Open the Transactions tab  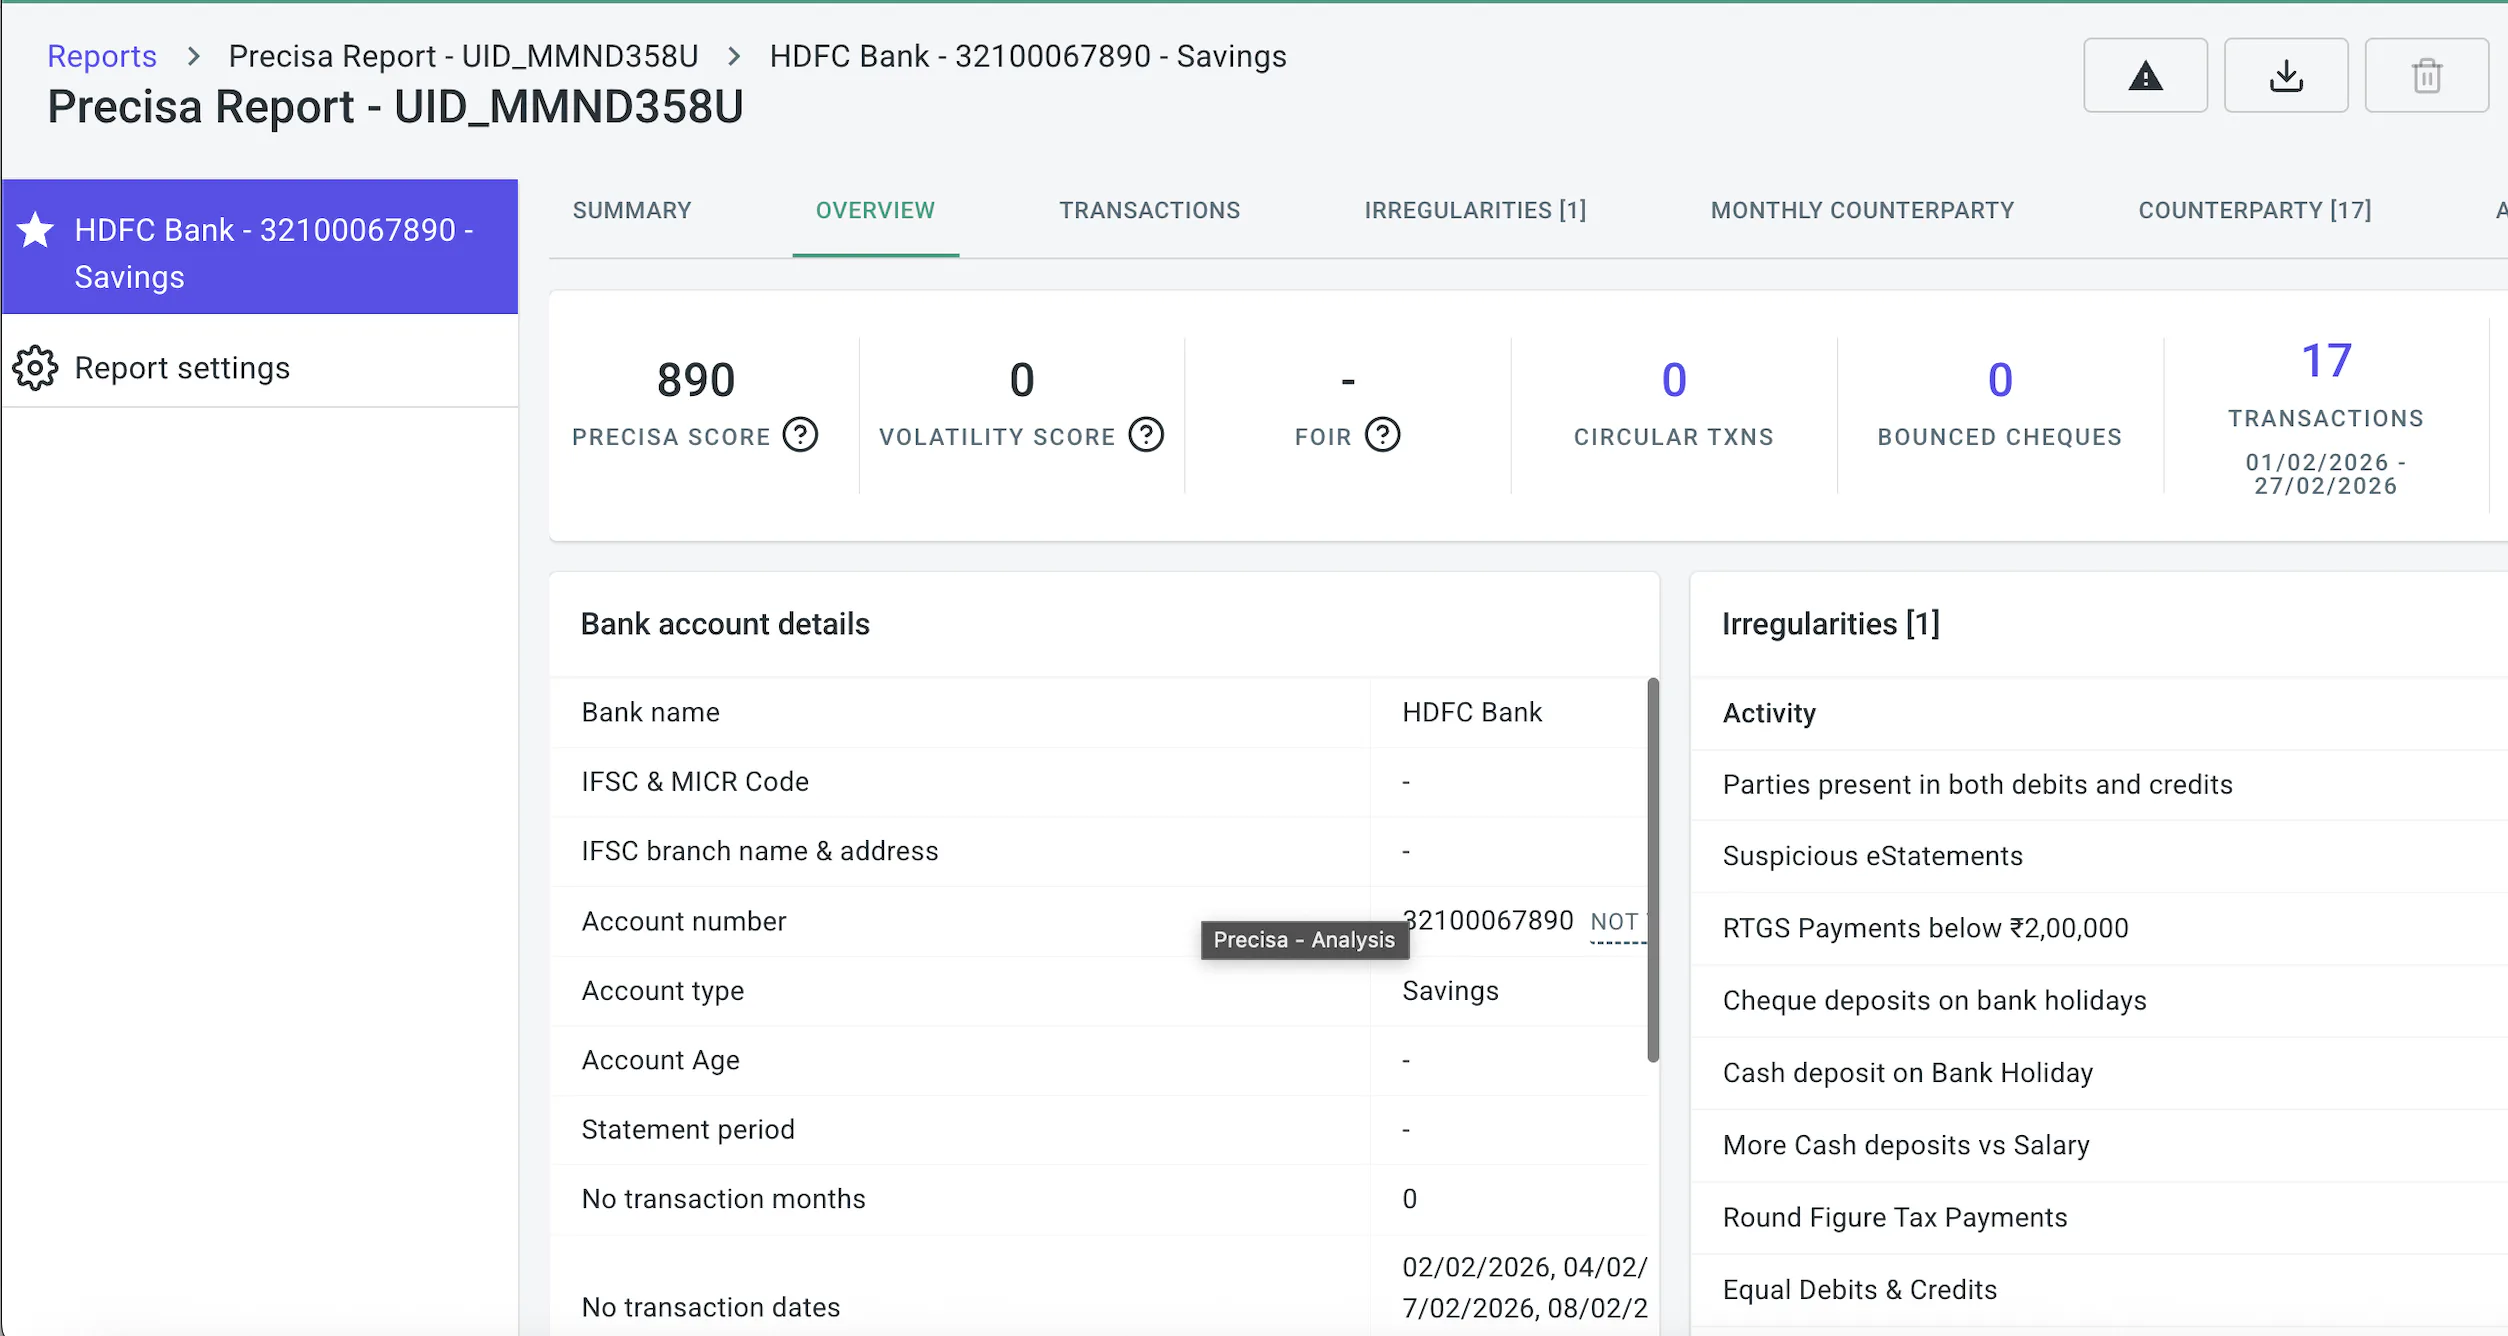pyautogui.click(x=1150, y=210)
